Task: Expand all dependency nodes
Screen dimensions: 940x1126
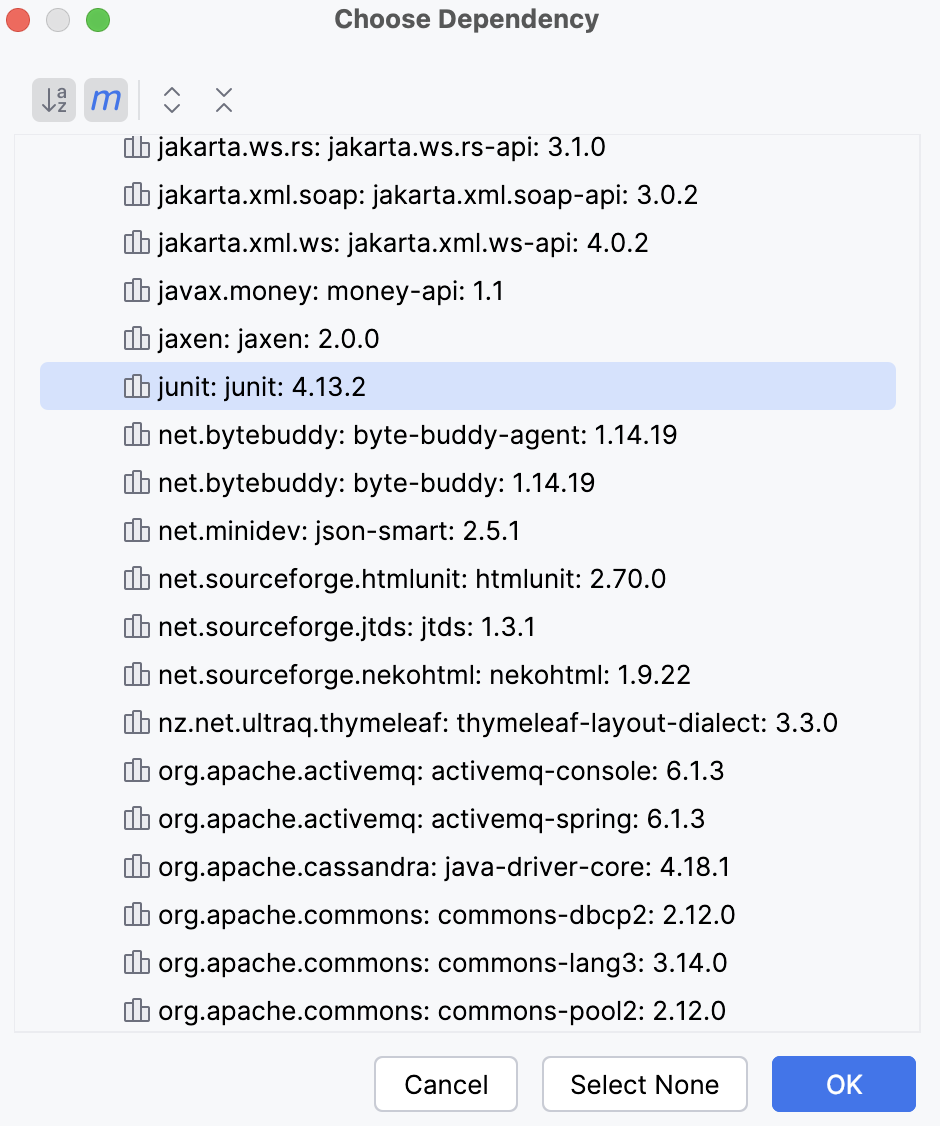Action: [x=172, y=100]
